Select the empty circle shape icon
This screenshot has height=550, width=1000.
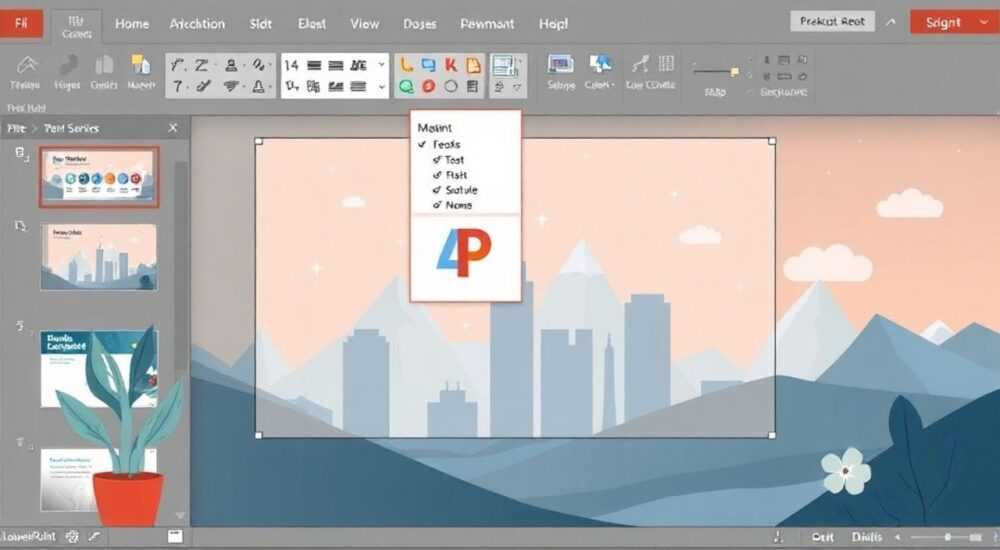coord(451,86)
